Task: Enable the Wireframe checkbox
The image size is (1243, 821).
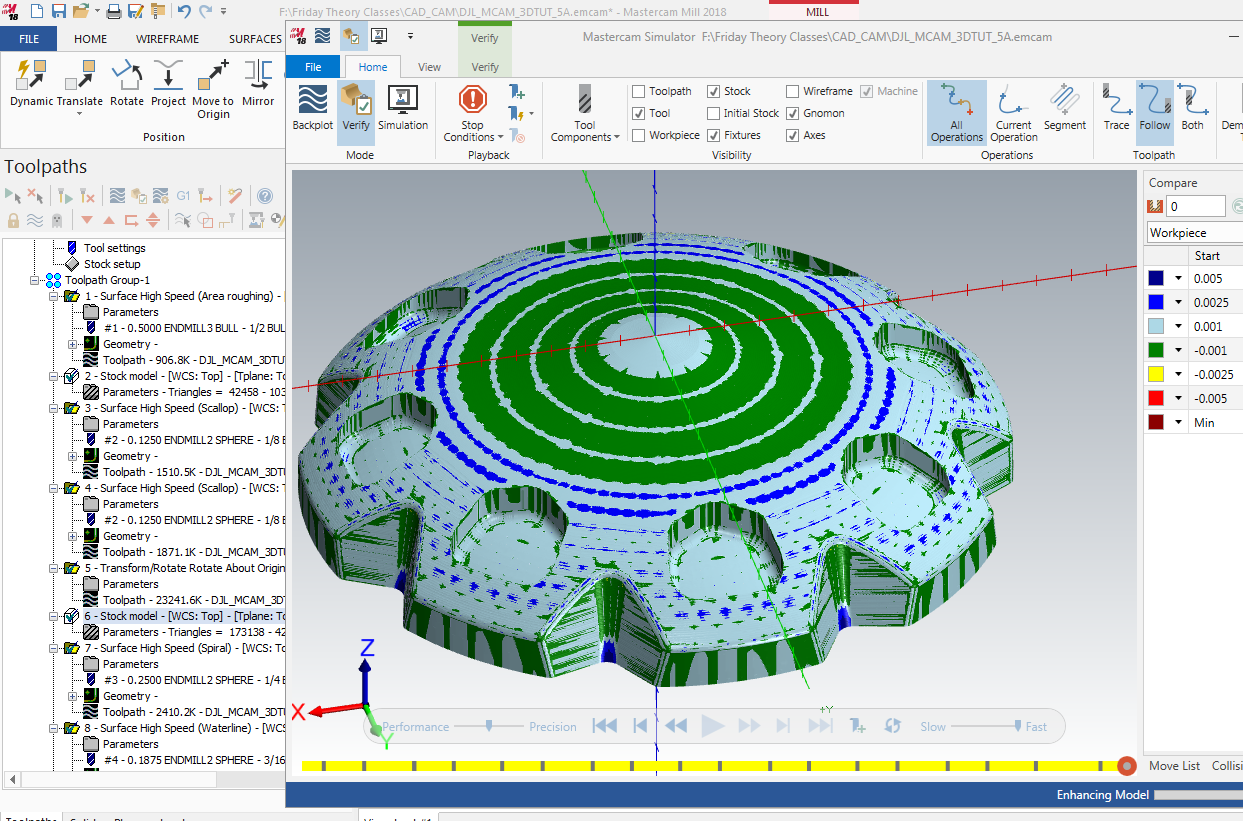Action: pyautogui.click(x=793, y=91)
